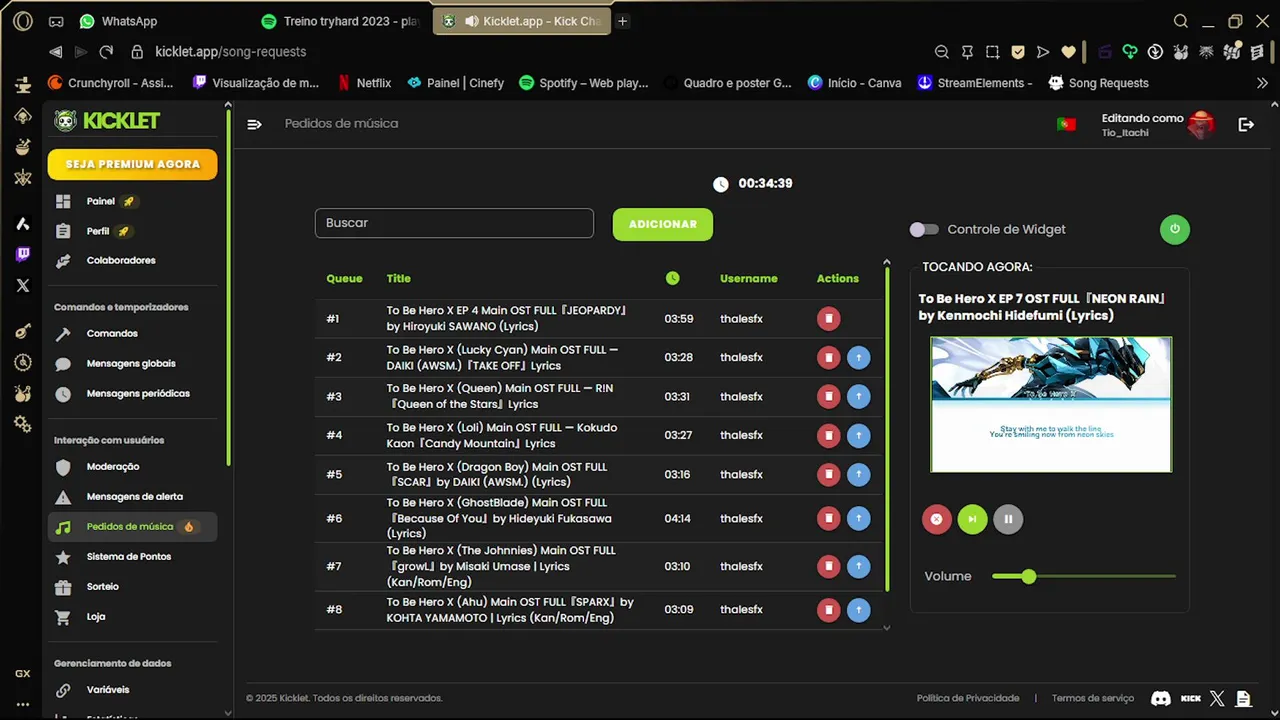The image size is (1280, 720).
Task: Open Discord icon in footer
Action: [x=1161, y=698]
